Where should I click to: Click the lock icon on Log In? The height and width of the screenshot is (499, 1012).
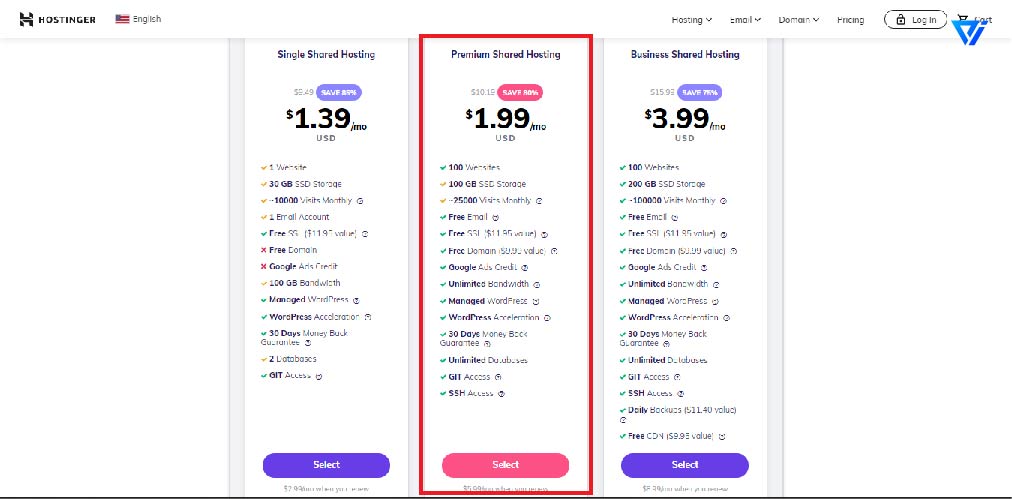pos(901,20)
